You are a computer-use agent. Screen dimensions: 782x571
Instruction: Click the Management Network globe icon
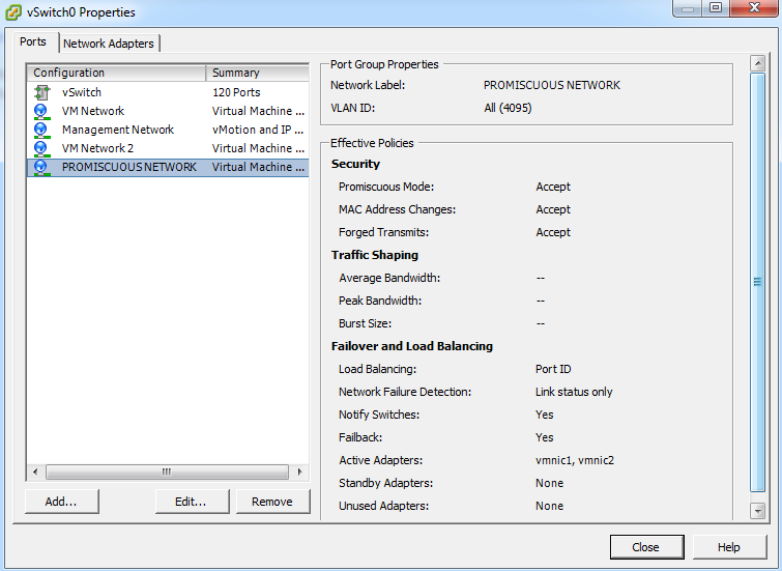(x=41, y=130)
